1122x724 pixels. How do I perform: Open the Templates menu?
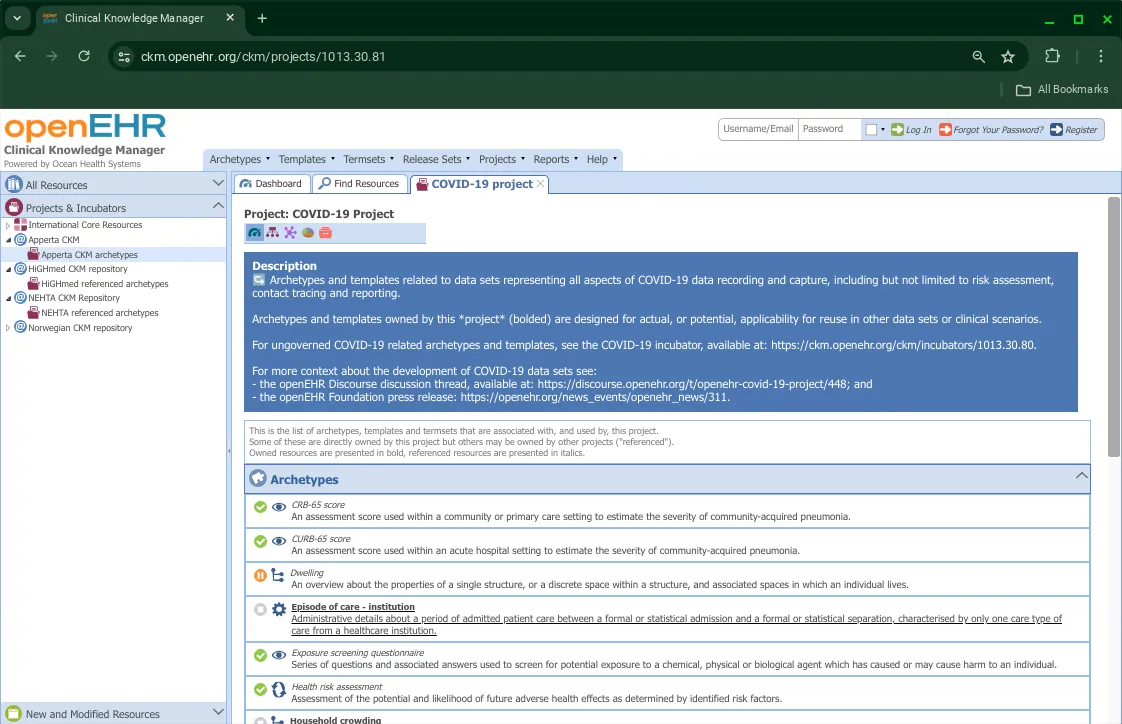coord(306,159)
